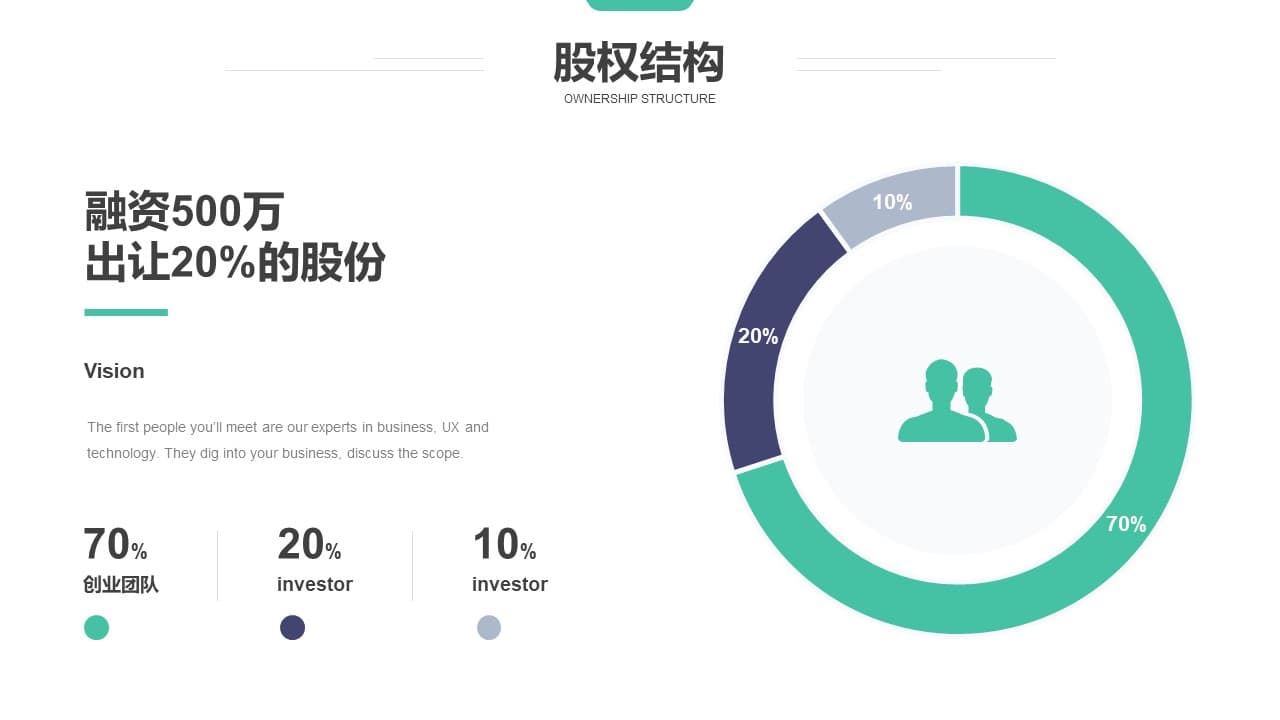Click the 20% label on the navy donut segment
The width and height of the screenshot is (1280, 720).
(x=758, y=336)
